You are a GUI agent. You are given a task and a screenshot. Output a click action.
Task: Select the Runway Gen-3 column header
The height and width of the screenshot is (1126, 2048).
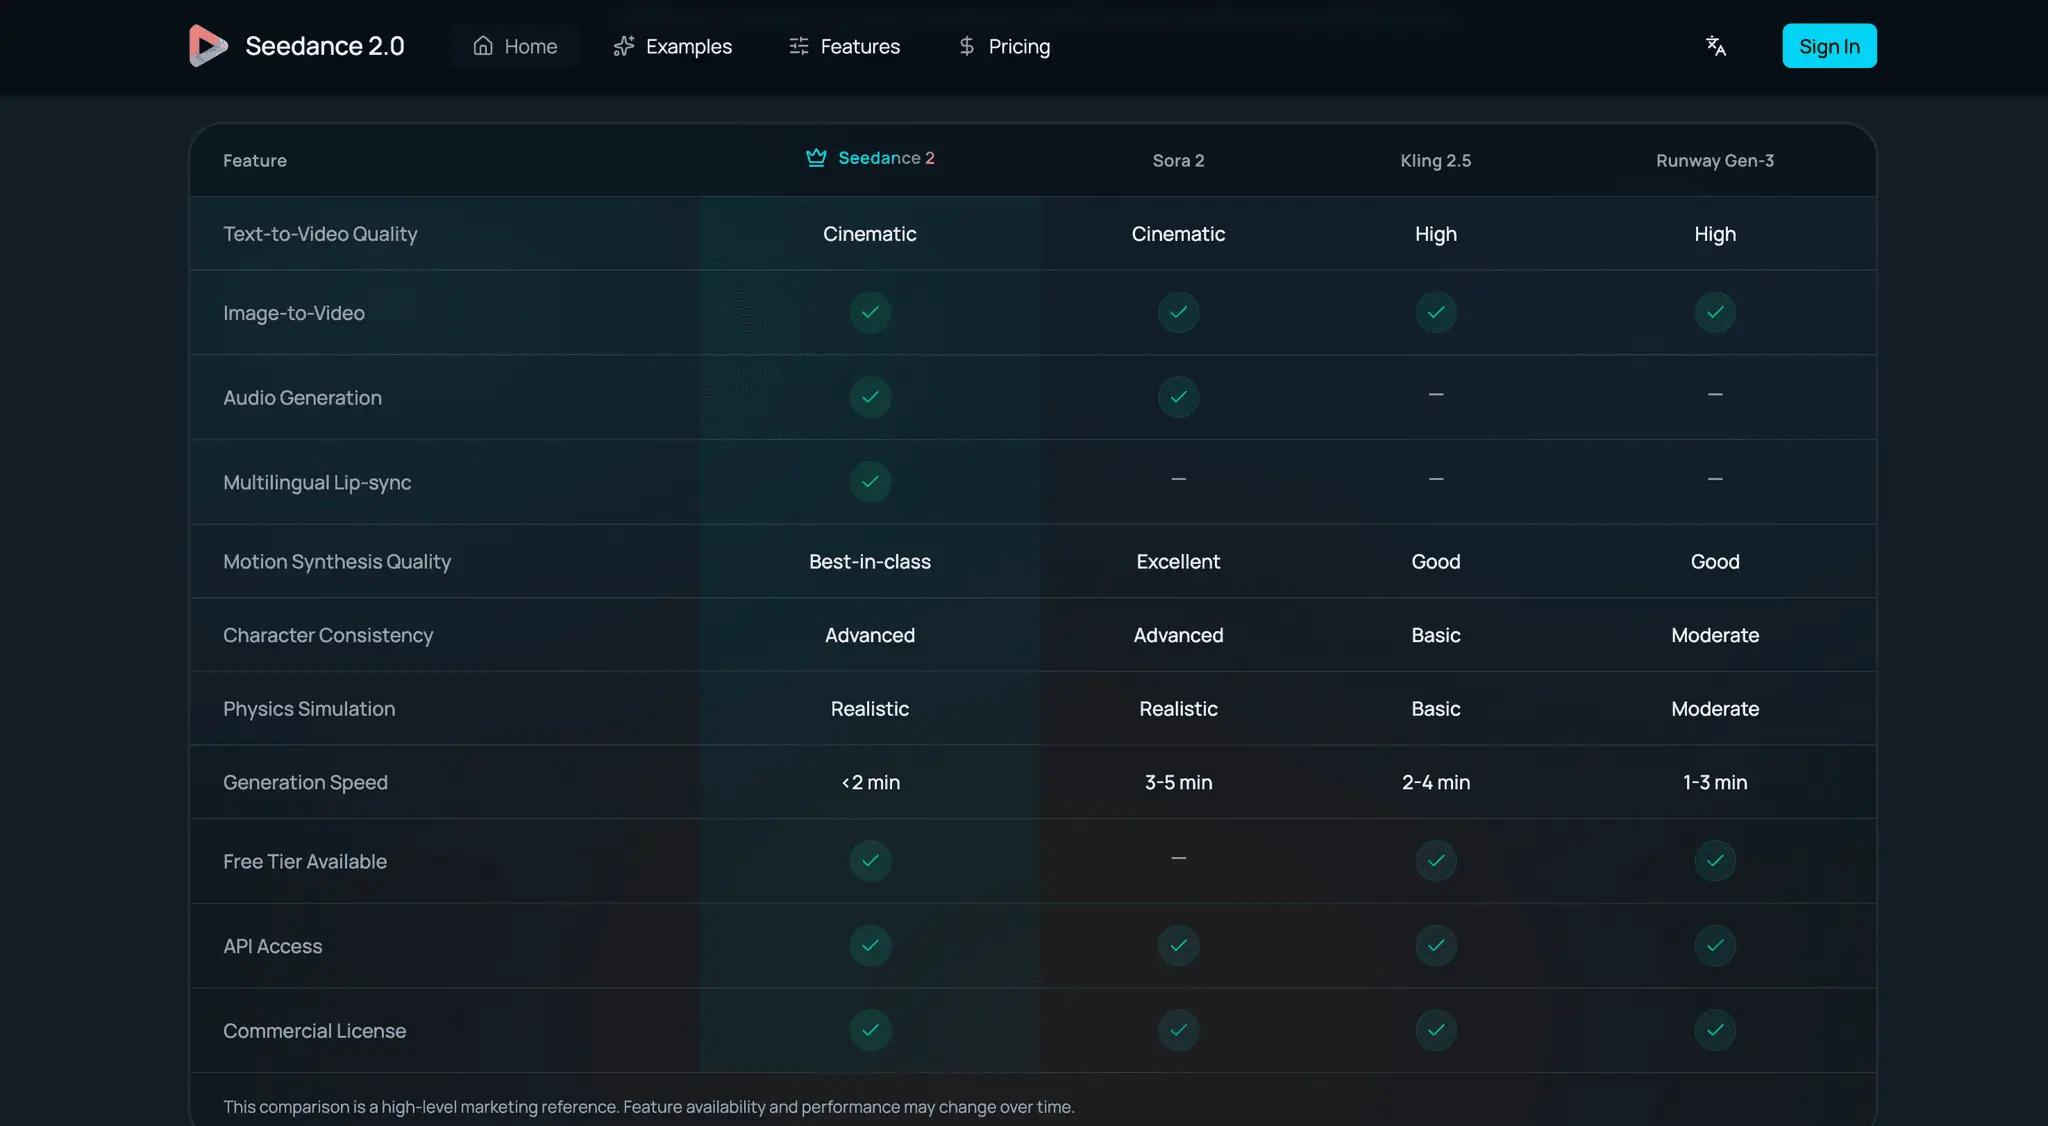(x=1715, y=160)
